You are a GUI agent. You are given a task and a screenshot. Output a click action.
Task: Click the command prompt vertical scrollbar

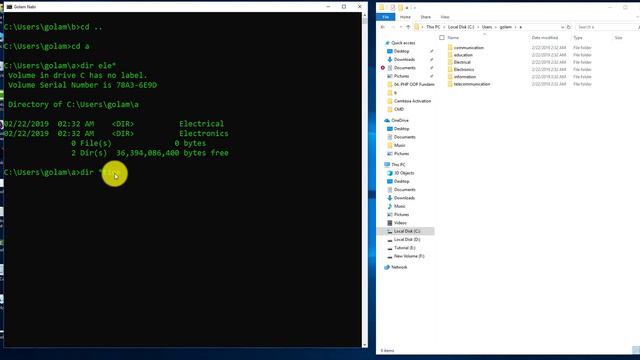point(364,180)
